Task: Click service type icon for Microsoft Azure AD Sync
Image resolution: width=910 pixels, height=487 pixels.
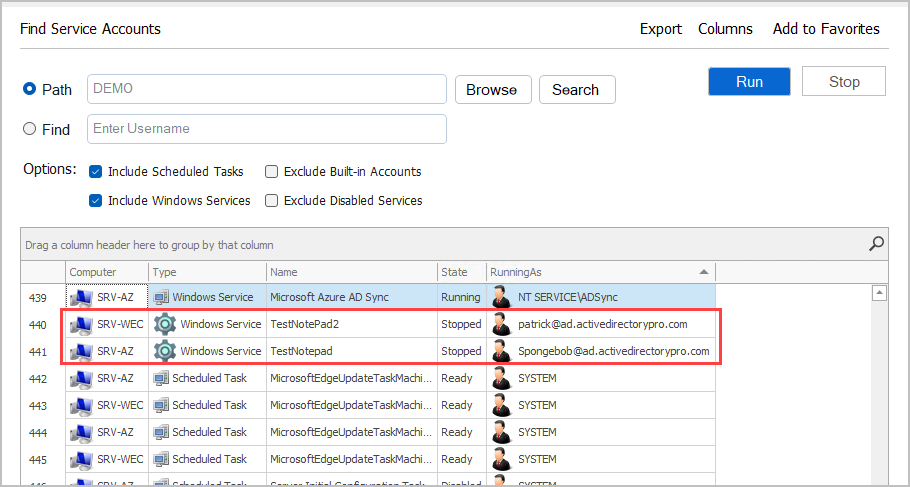Action: [x=161, y=297]
